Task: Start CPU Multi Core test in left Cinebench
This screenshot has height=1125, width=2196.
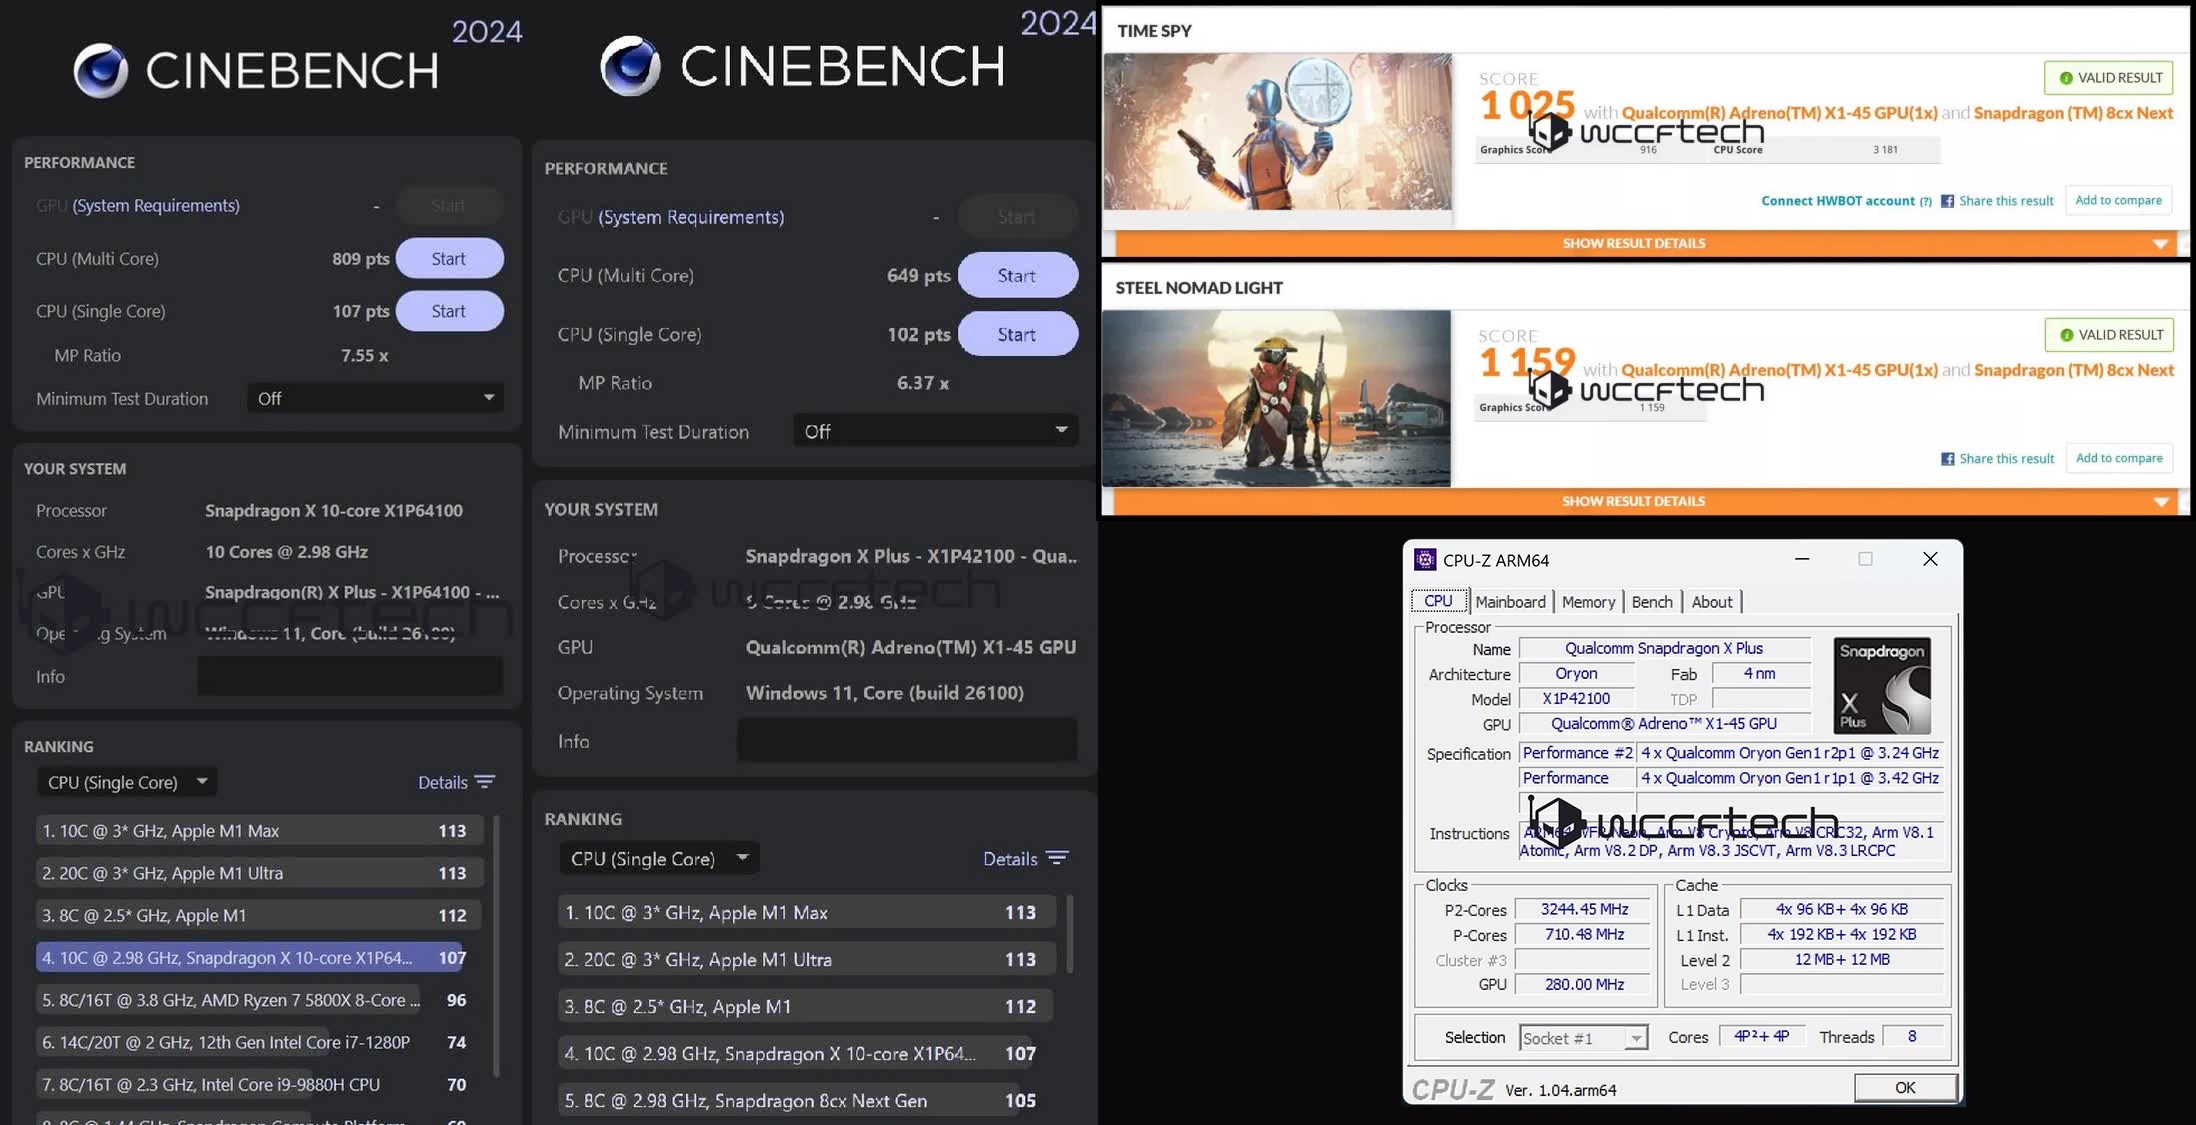Action: [x=449, y=258]
